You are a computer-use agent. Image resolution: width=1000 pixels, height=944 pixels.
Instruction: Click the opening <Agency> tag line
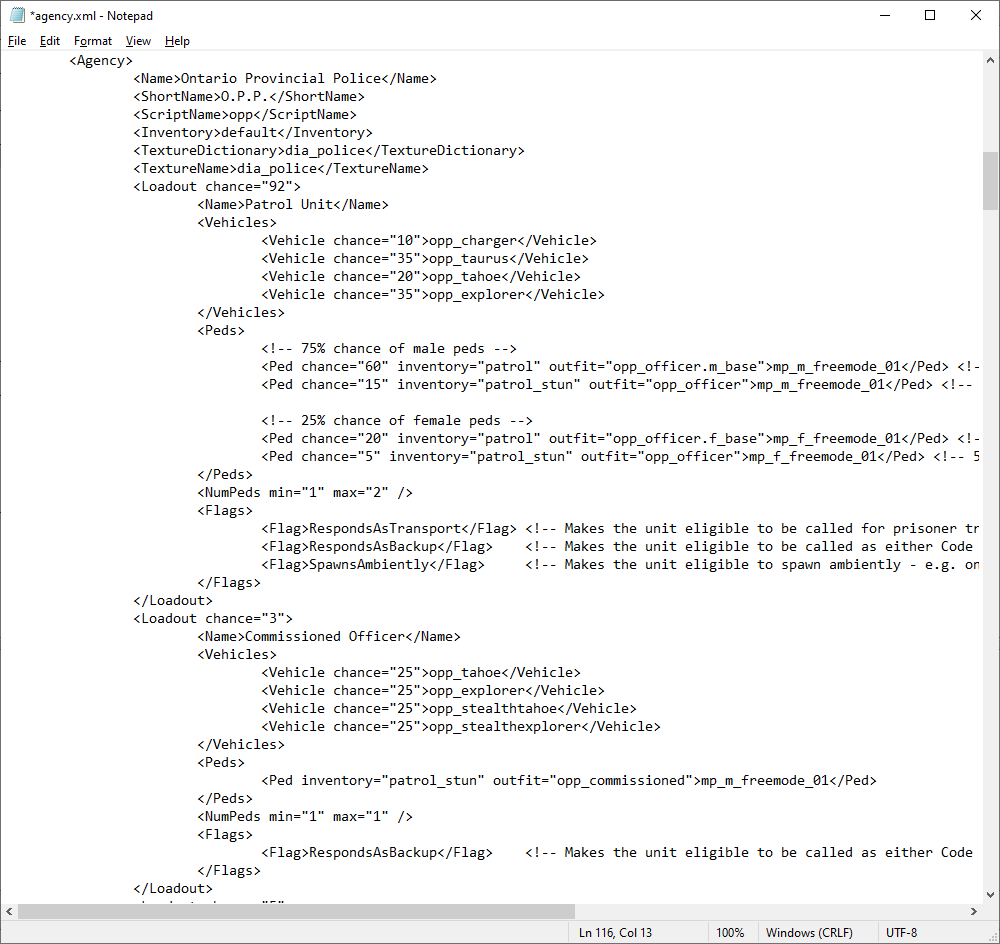point(101,61)
